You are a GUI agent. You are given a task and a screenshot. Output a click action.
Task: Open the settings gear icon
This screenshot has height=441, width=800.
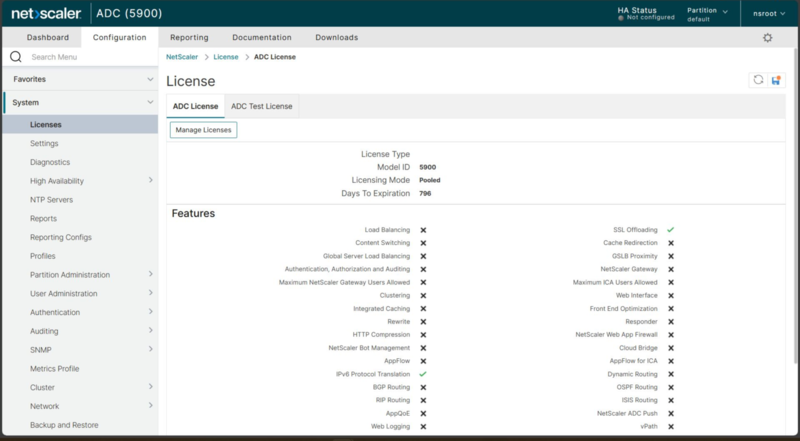(767, 38)
